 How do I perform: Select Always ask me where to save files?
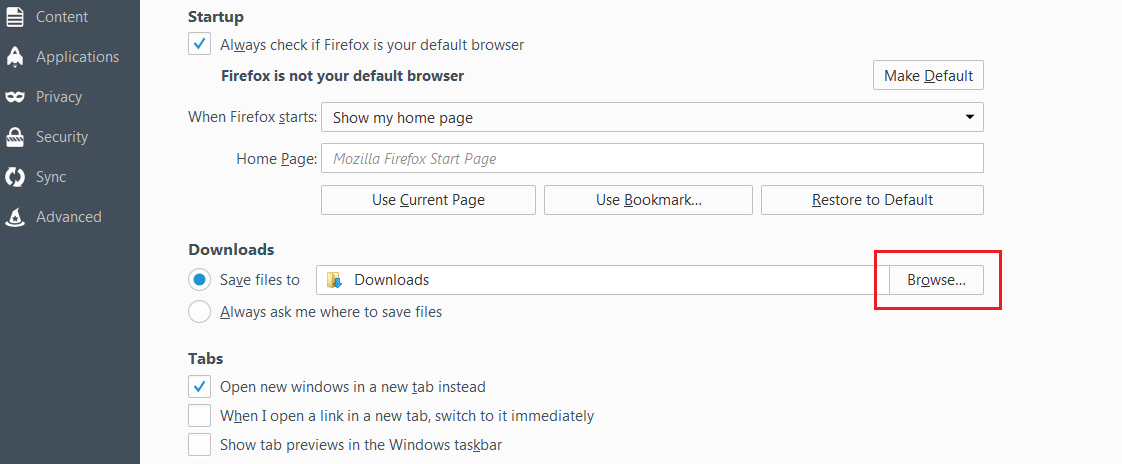200,312
